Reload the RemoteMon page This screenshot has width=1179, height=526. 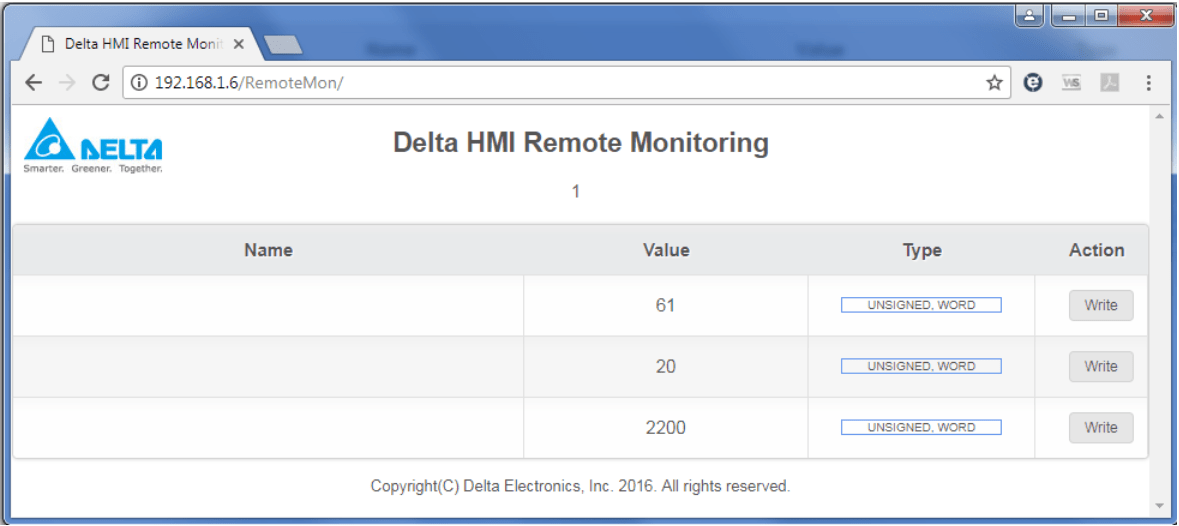click(99, 83)
